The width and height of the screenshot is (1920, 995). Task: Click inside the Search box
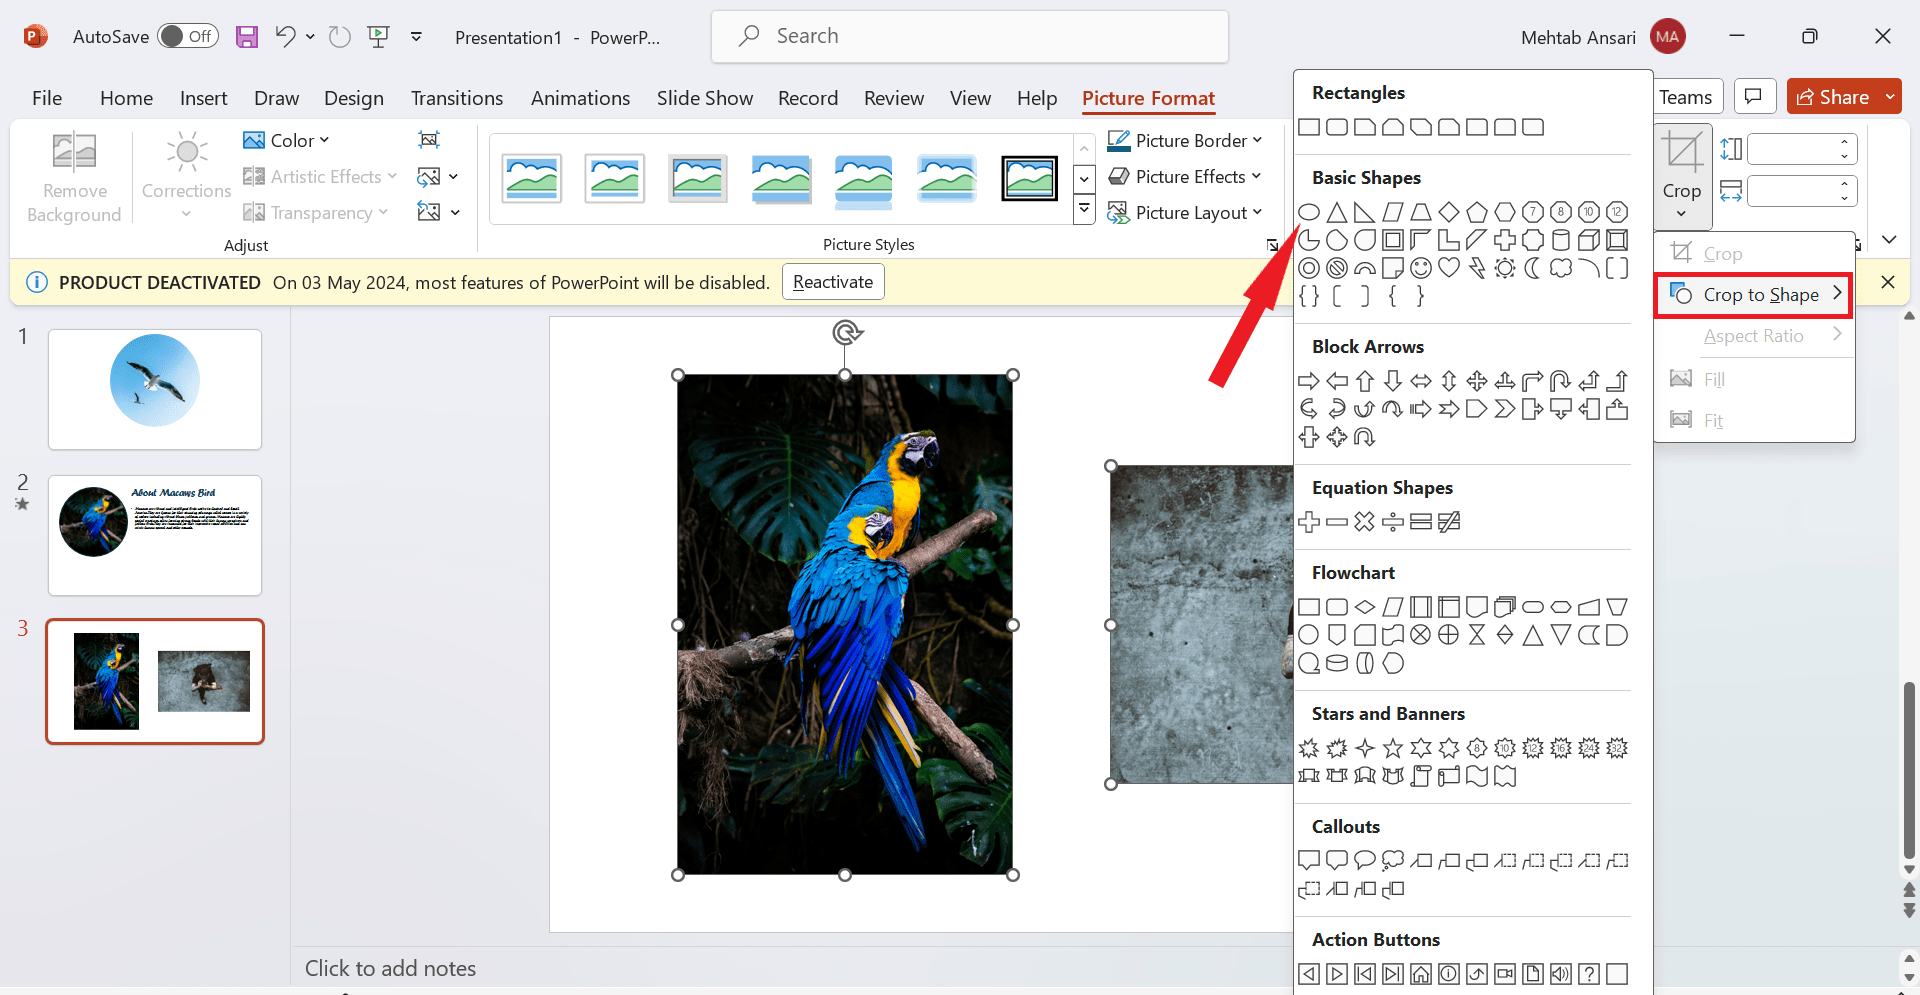(970, 37)
